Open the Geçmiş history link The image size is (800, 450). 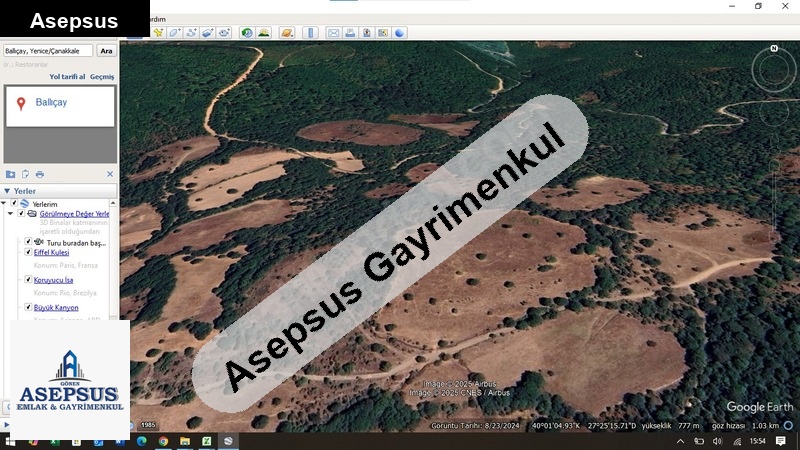(x=102, y=77)
